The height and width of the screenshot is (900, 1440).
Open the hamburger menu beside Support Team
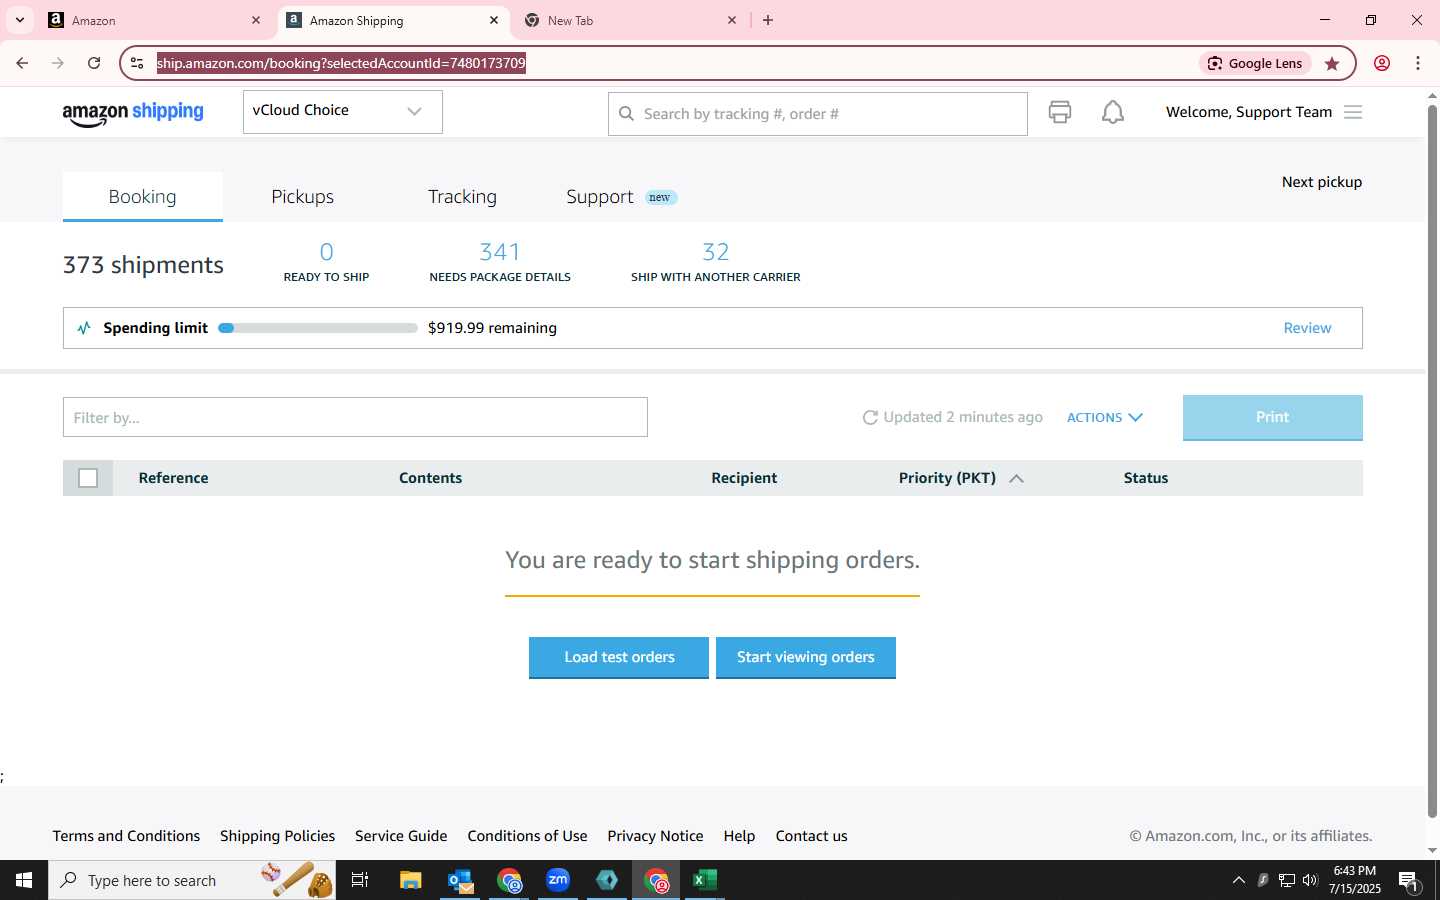coord(1353,112)
